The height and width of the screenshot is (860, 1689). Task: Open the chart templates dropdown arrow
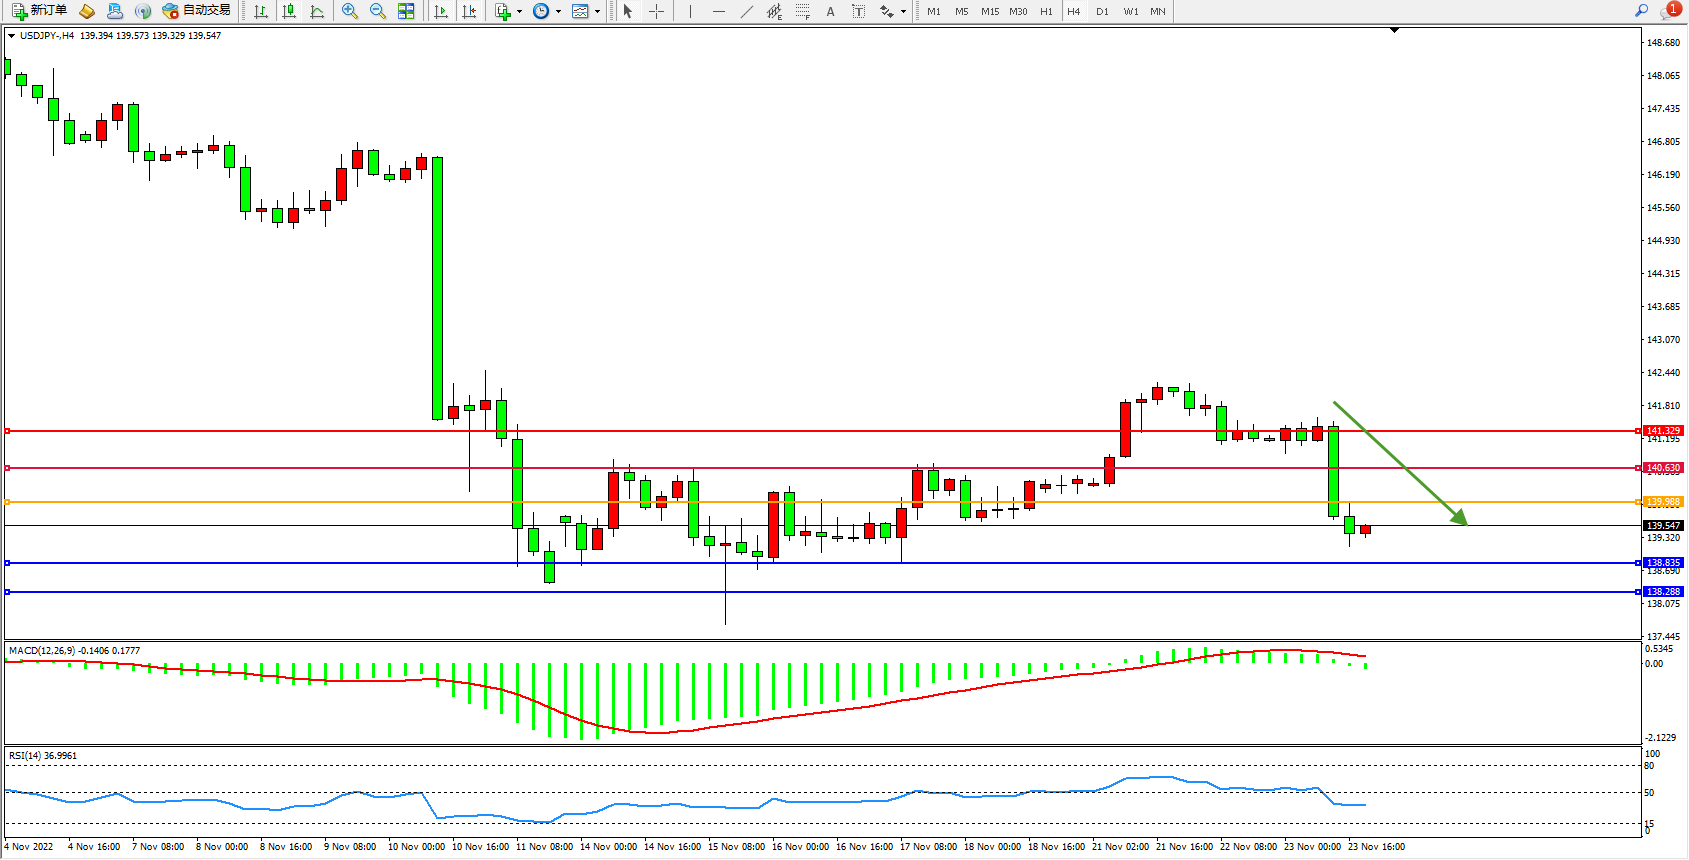(x=597, y=12)
